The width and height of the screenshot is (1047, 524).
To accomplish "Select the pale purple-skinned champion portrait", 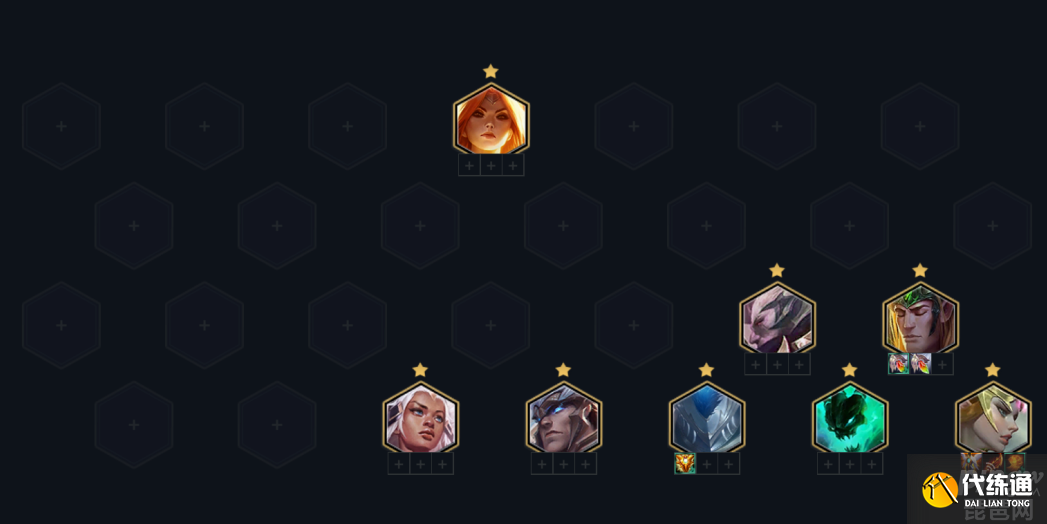I will (777, 318).
